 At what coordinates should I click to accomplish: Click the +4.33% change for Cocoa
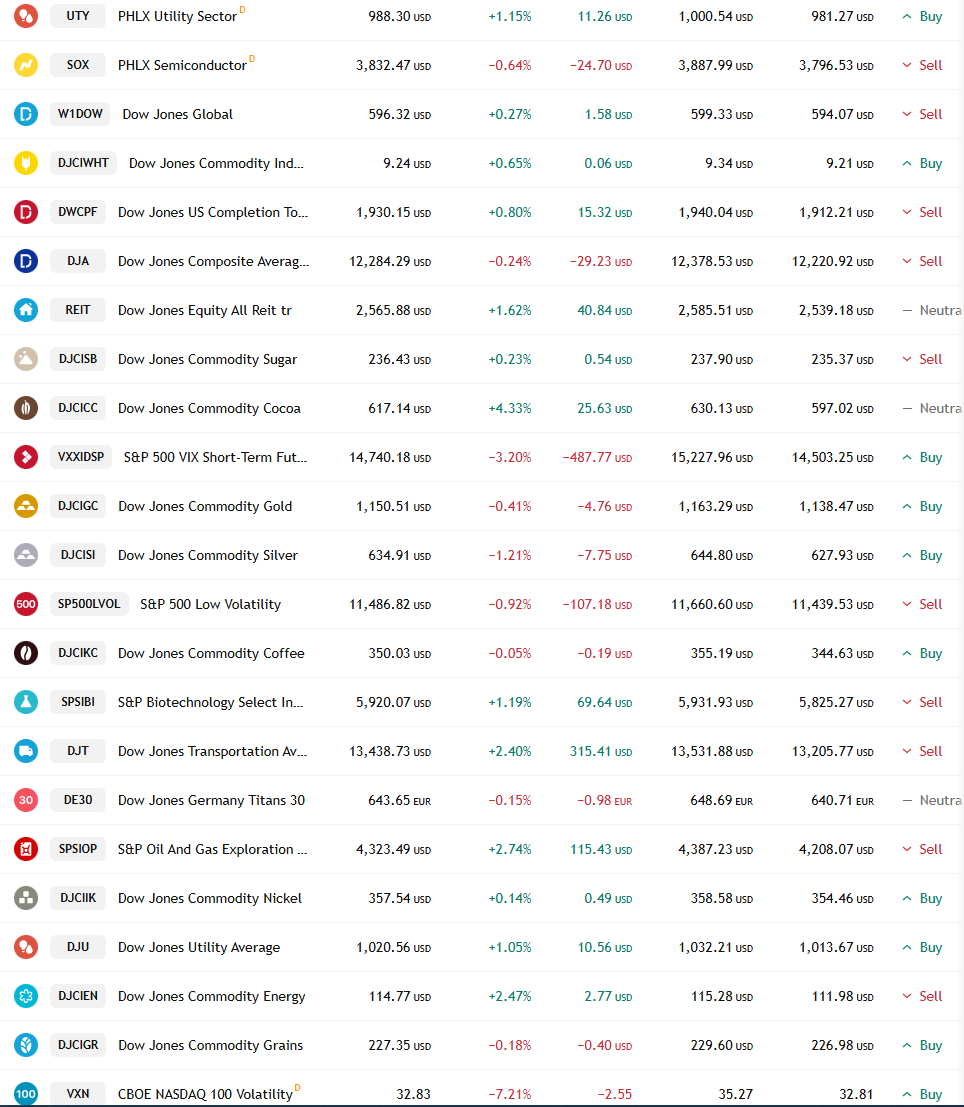tap(510, 408)
